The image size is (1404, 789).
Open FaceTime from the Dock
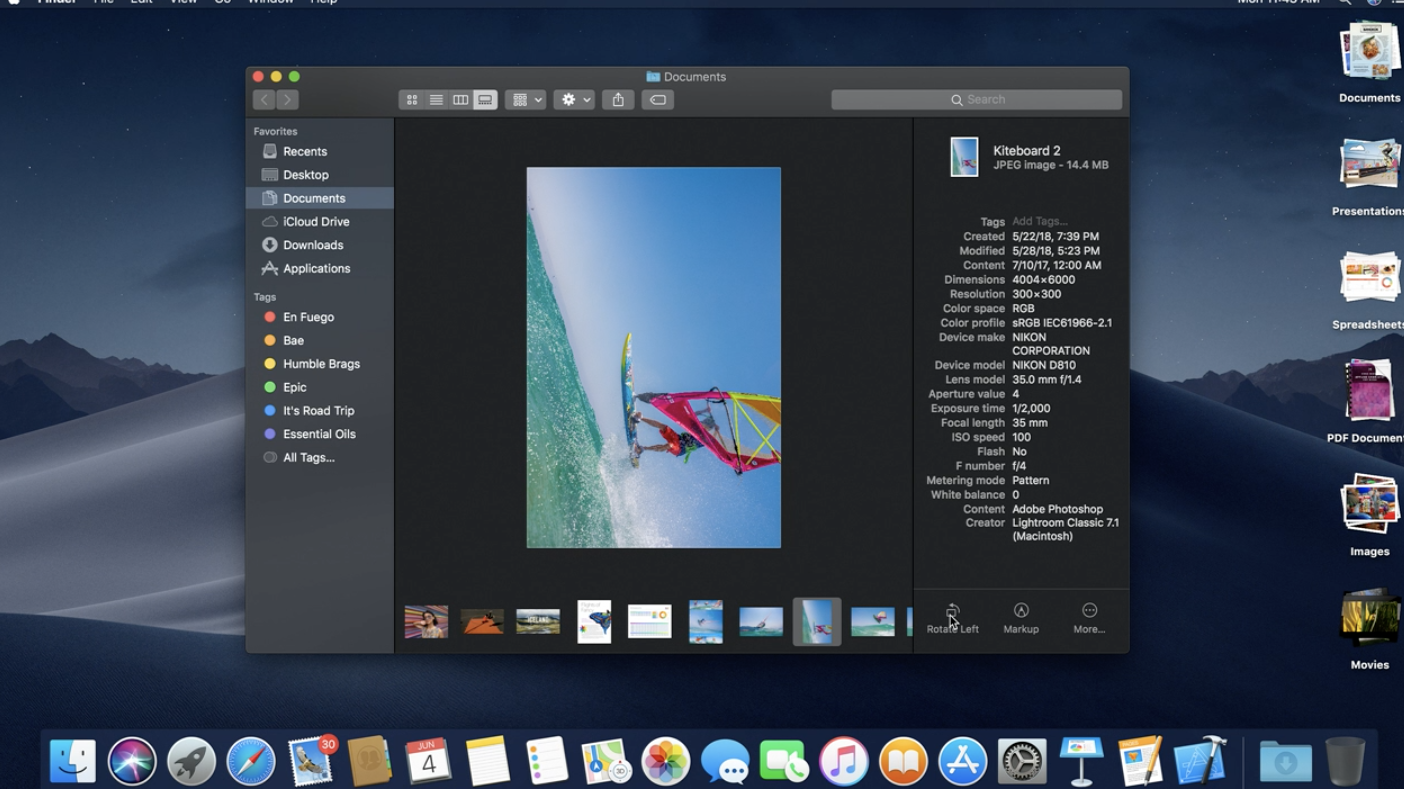784,761
